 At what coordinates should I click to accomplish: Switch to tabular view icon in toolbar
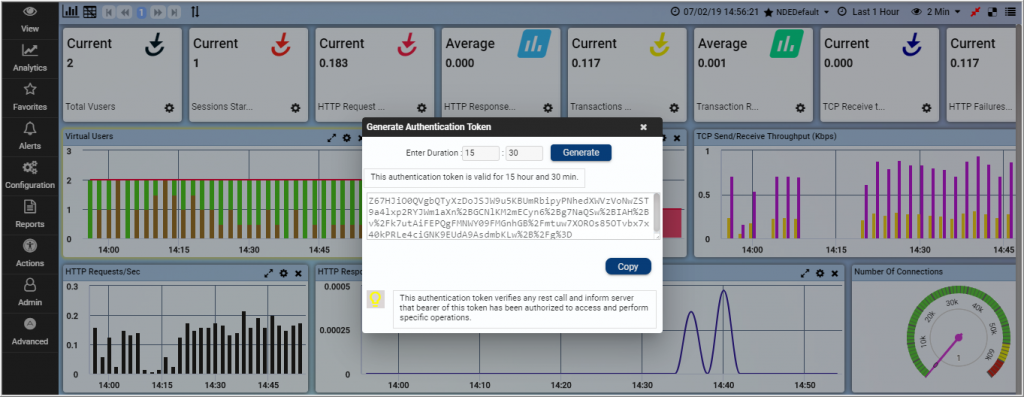tap(90, 12)
